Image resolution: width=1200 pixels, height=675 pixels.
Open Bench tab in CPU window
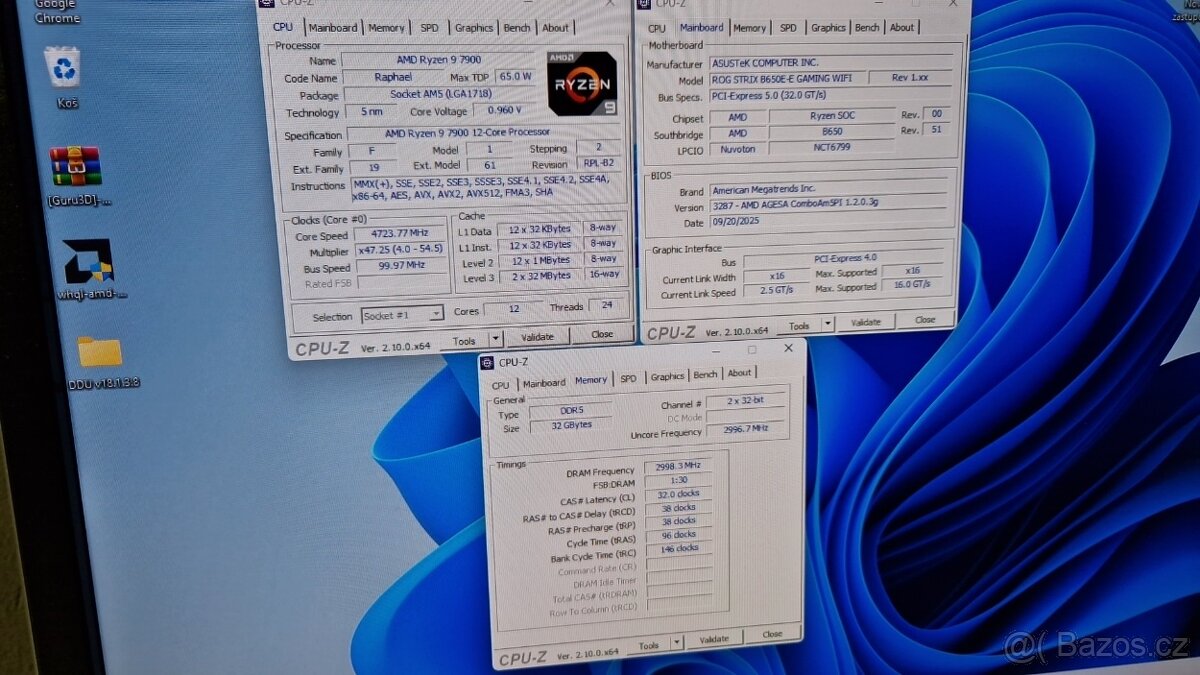coord(517,28)
